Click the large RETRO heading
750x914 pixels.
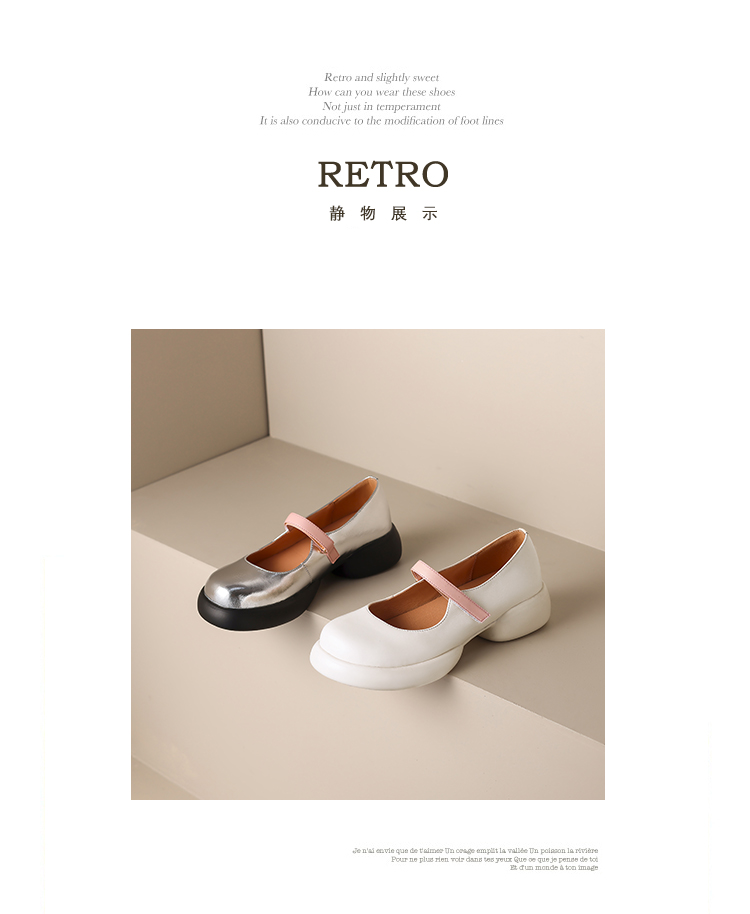(383, 174)
